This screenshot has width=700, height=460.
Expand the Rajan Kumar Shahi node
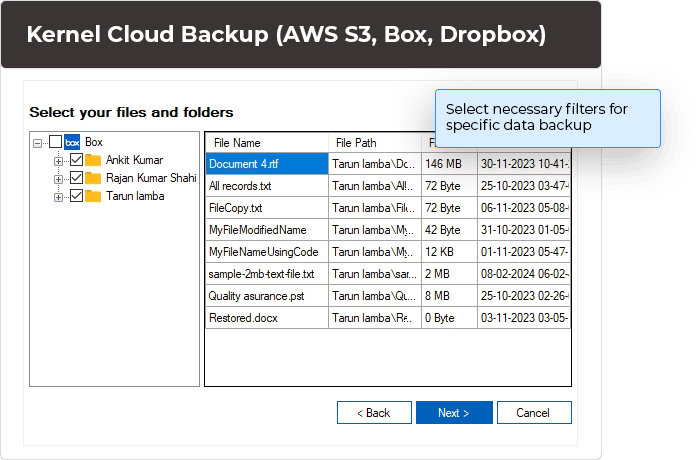tap(58, 179)
